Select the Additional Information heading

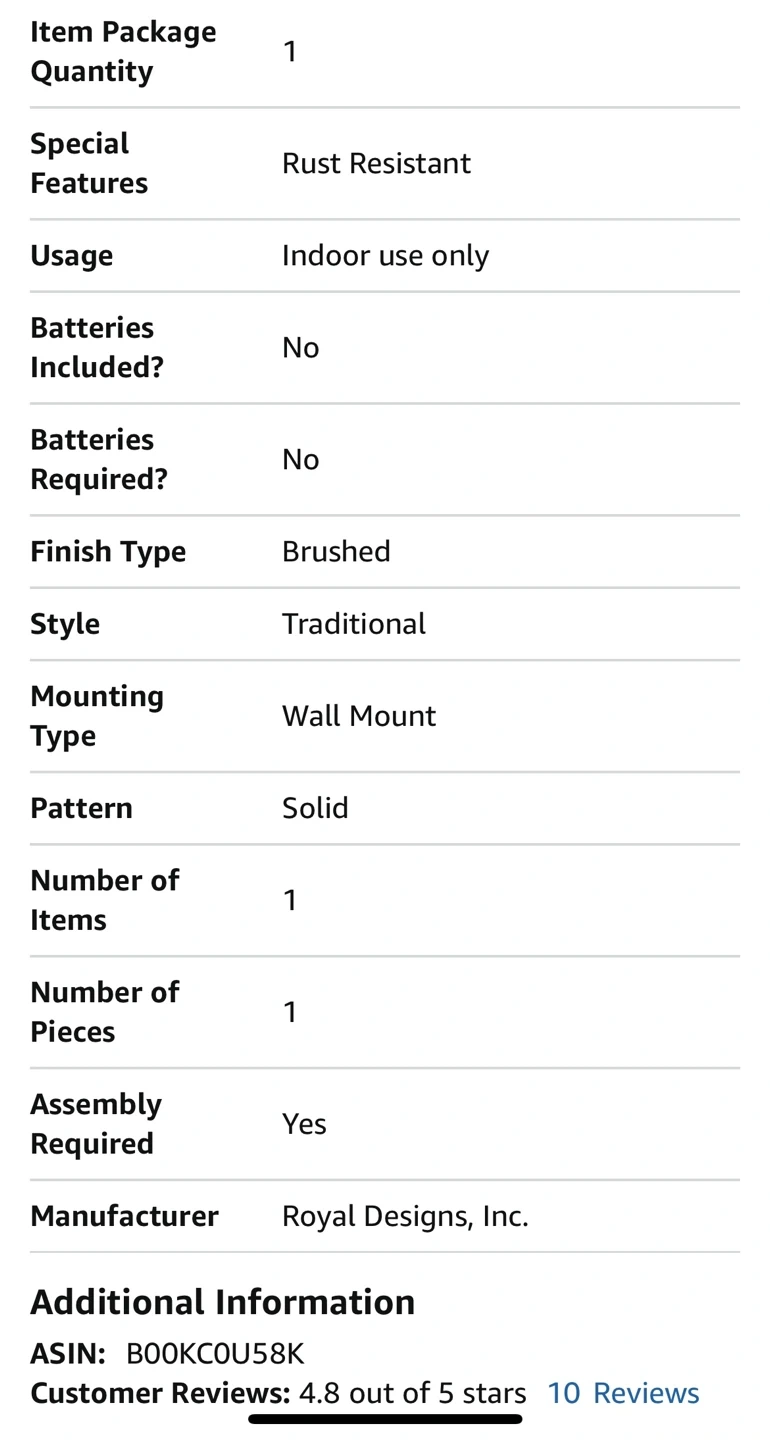pyautogui.click(x=223, y=1302)
